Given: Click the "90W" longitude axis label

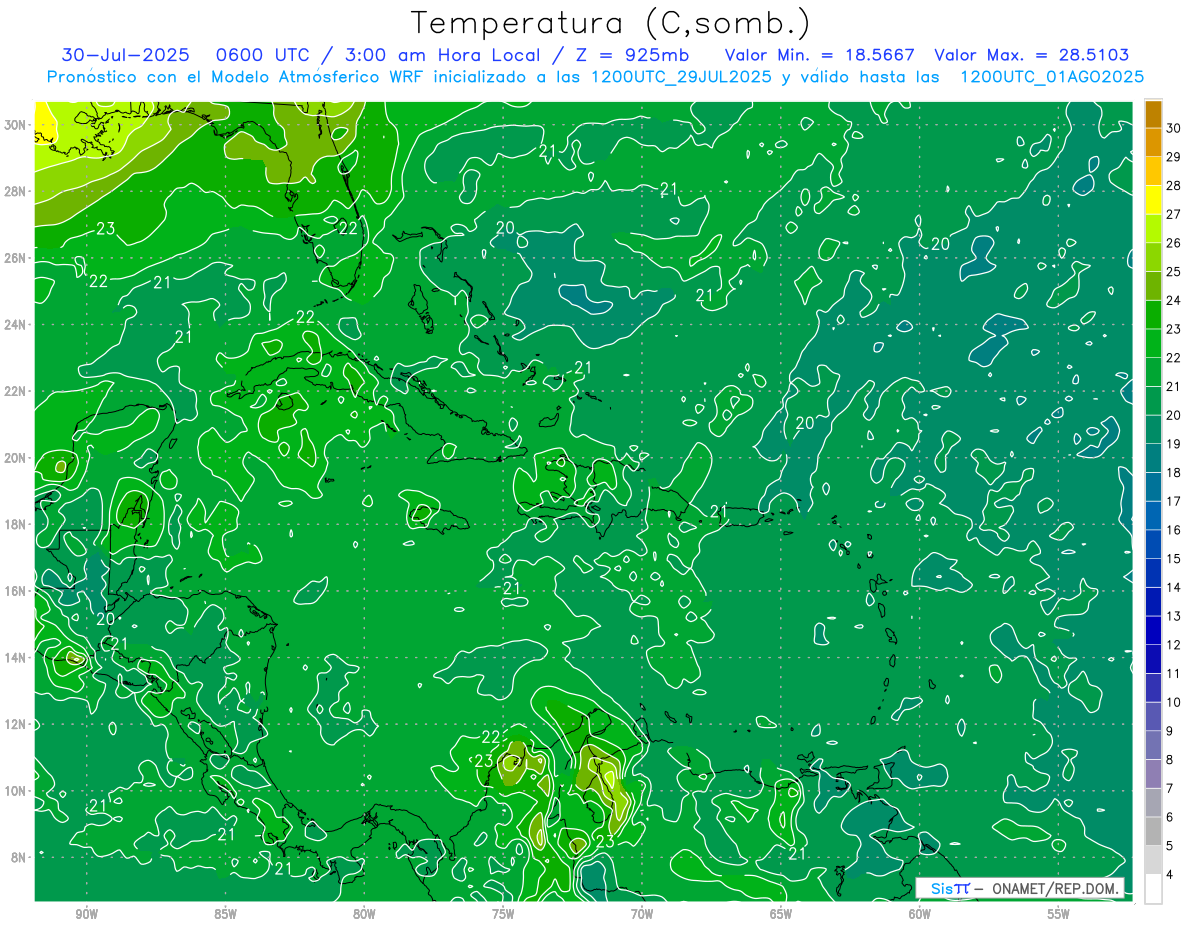Looking at the screenshot, I should 86,914.
